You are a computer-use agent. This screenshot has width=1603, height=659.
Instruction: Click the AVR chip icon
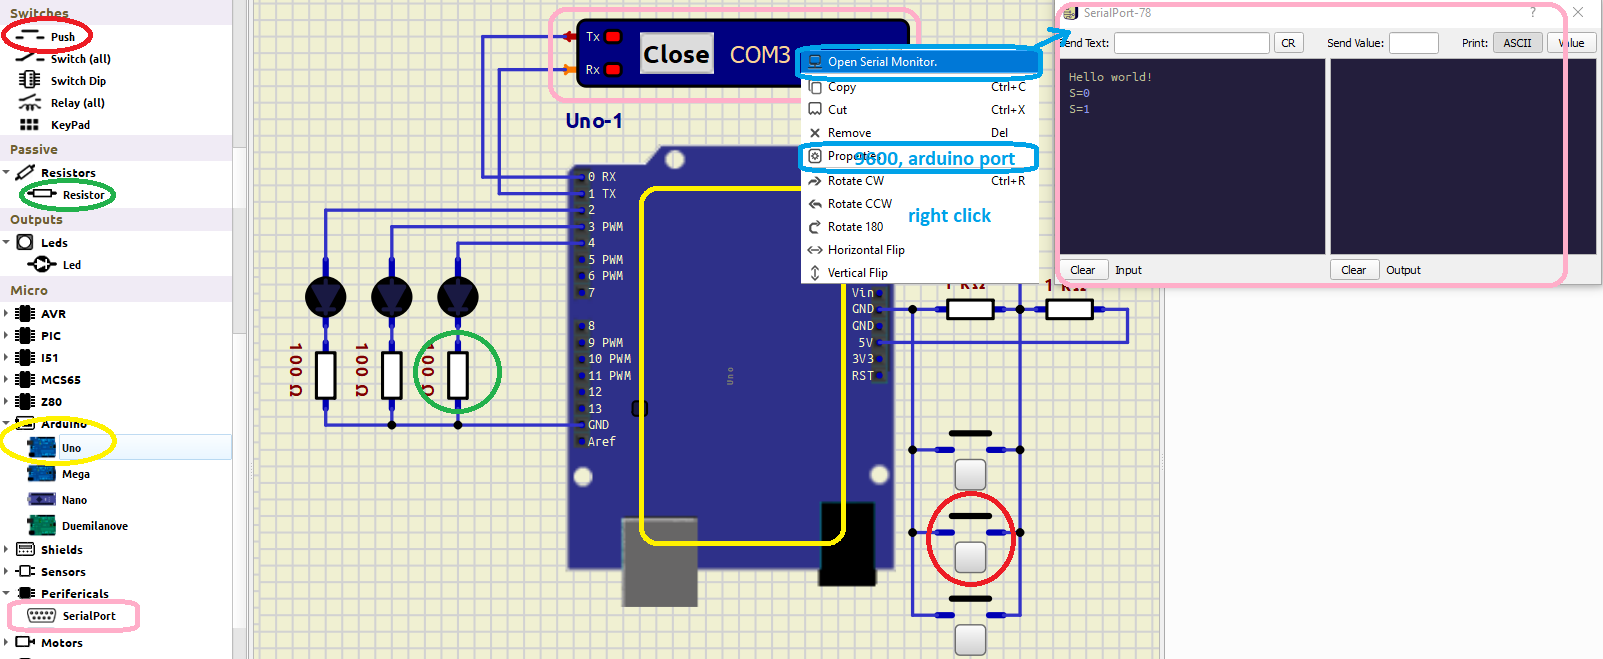pos(25,314)
